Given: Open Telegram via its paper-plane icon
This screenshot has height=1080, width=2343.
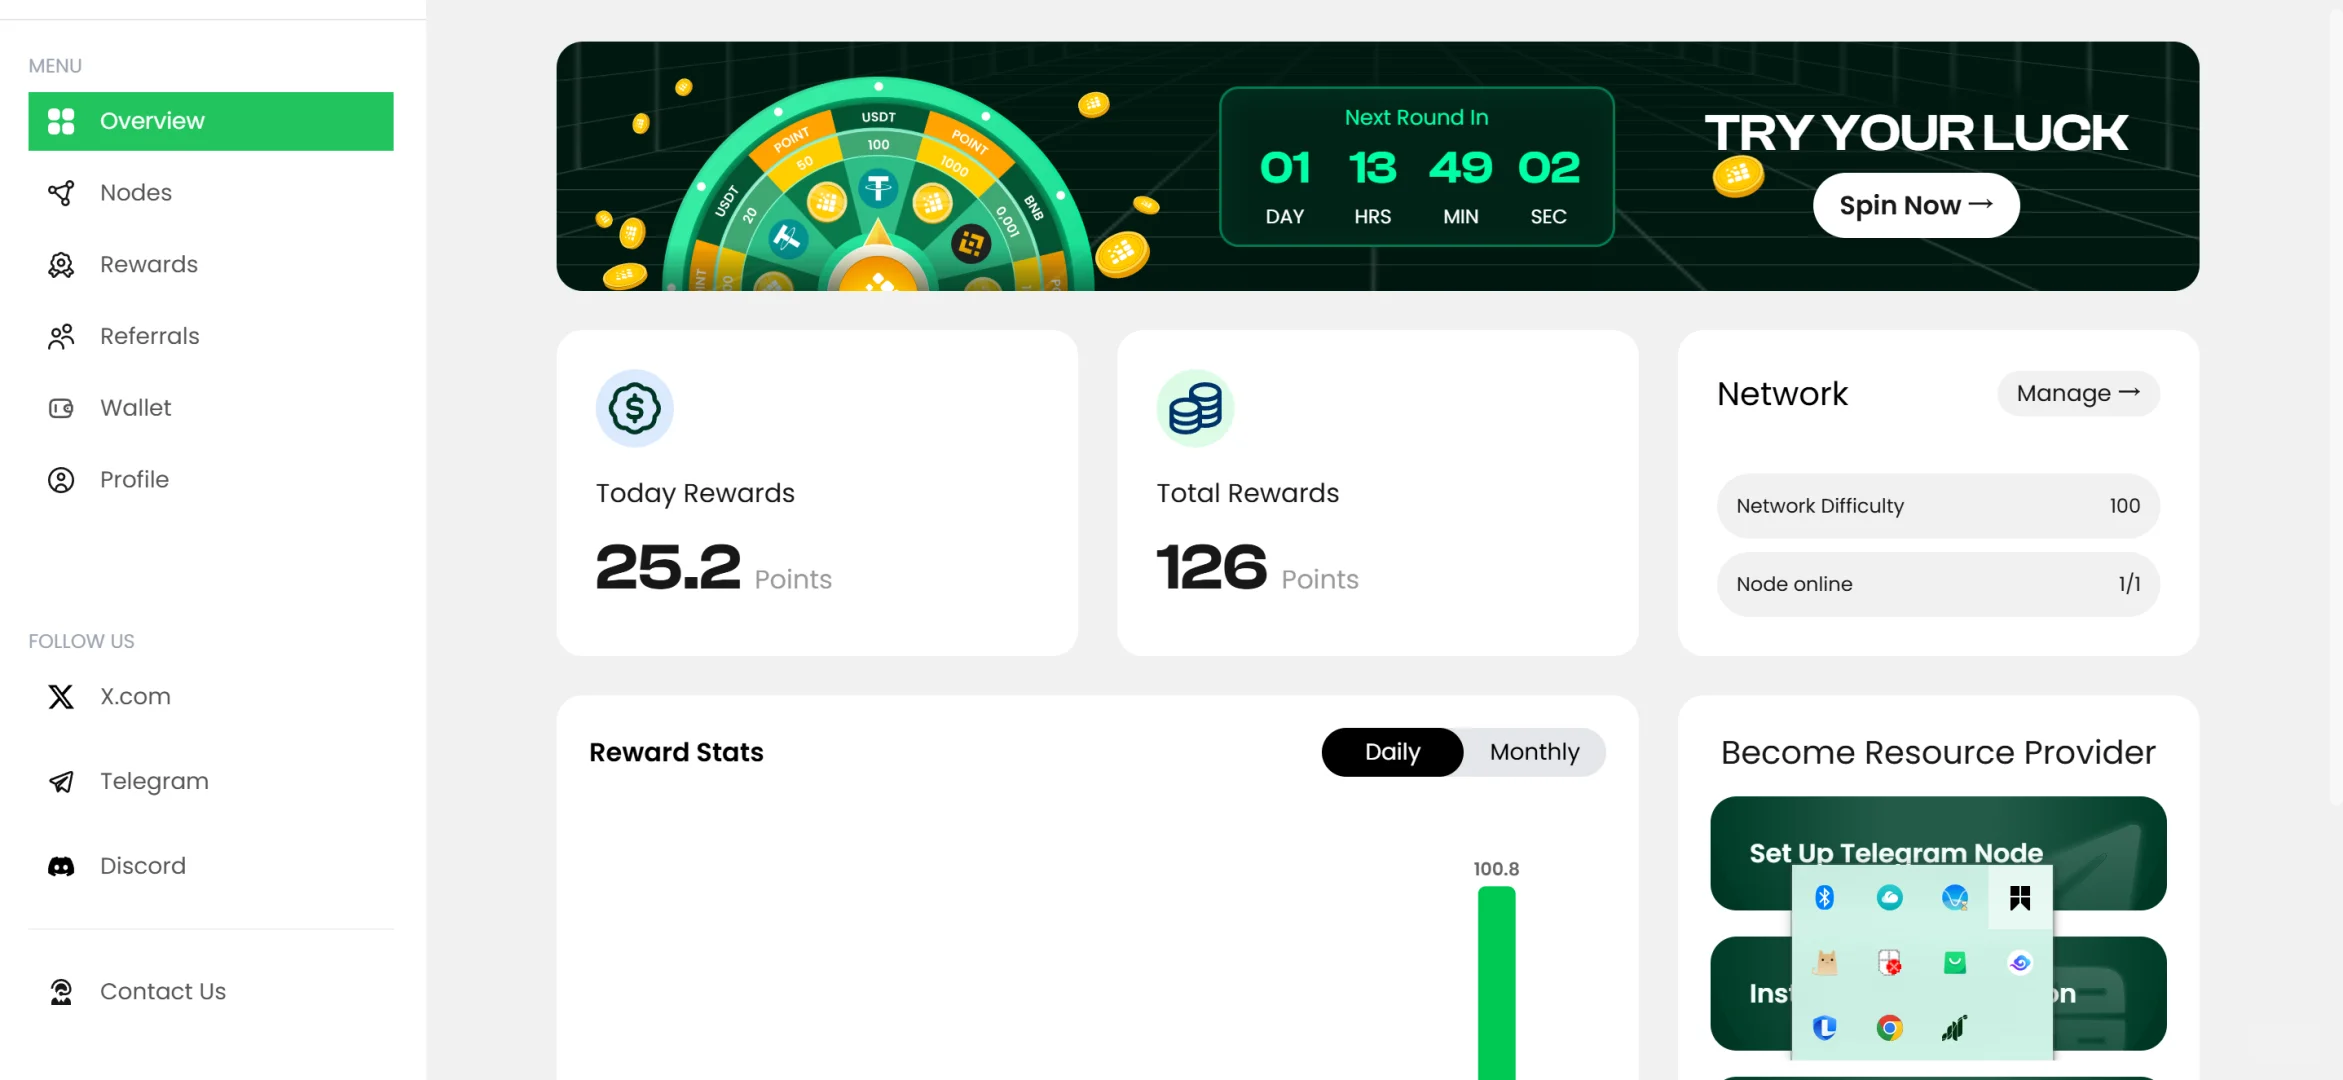Looking at the screenshot, I should (x=61, y=781).
